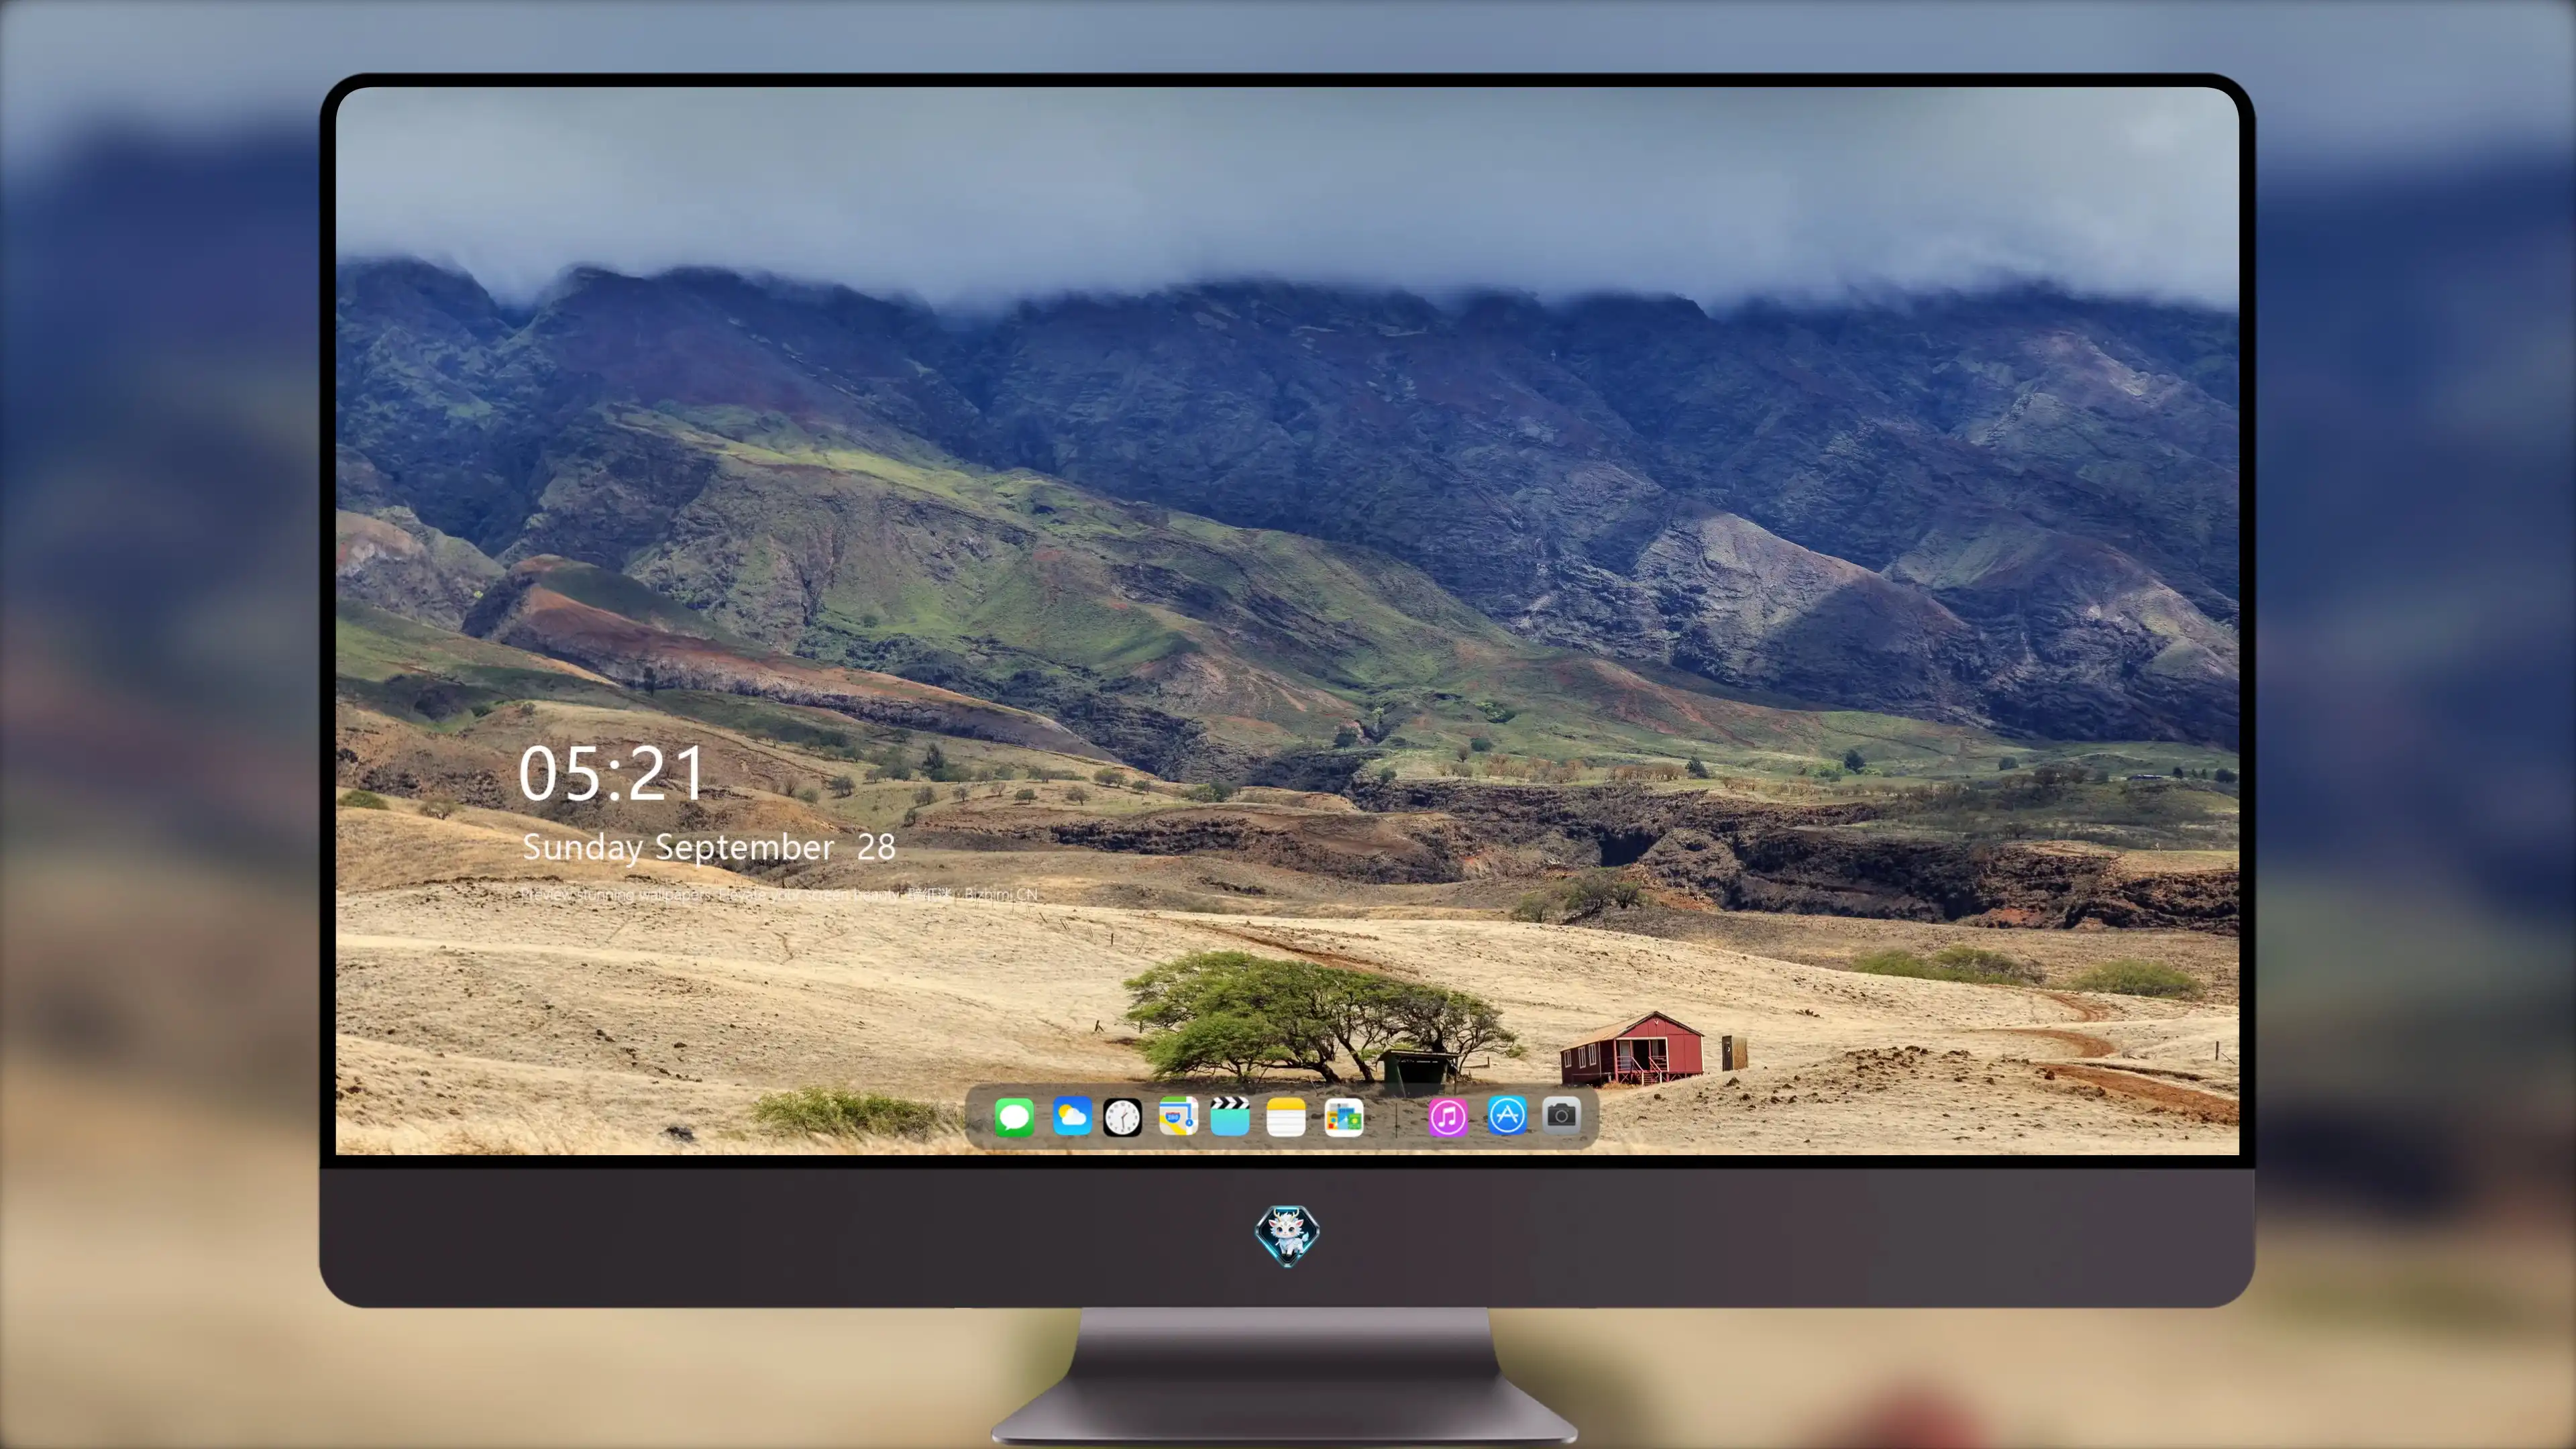The image size is (2576, 1449).
Task: Open the green Messages app in dock
Action: pos(1014,1116)
